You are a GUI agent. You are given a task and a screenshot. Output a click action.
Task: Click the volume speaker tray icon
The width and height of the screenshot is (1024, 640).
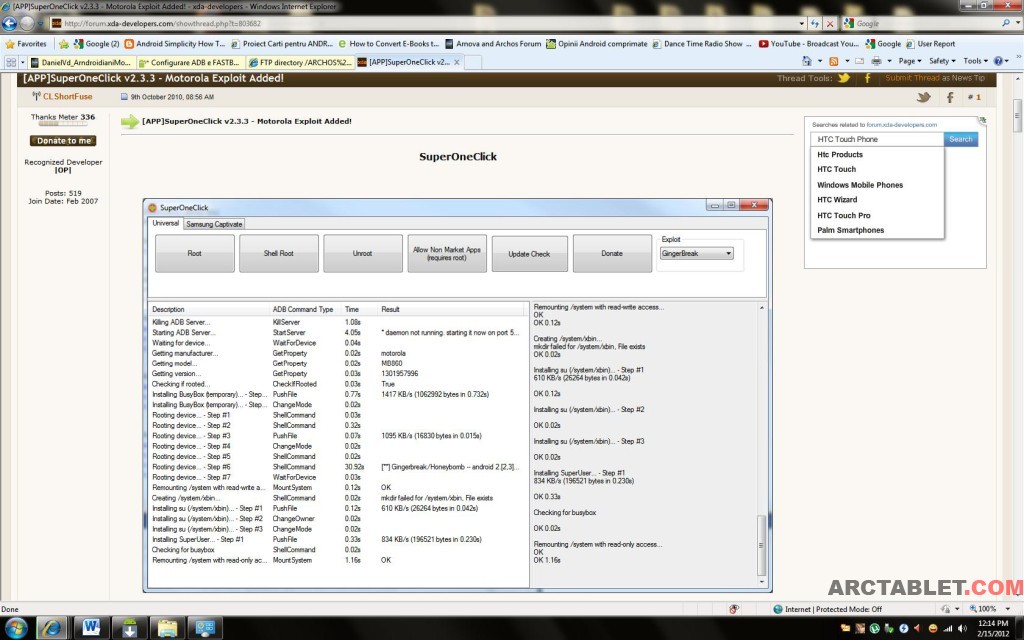click(962, 628)
